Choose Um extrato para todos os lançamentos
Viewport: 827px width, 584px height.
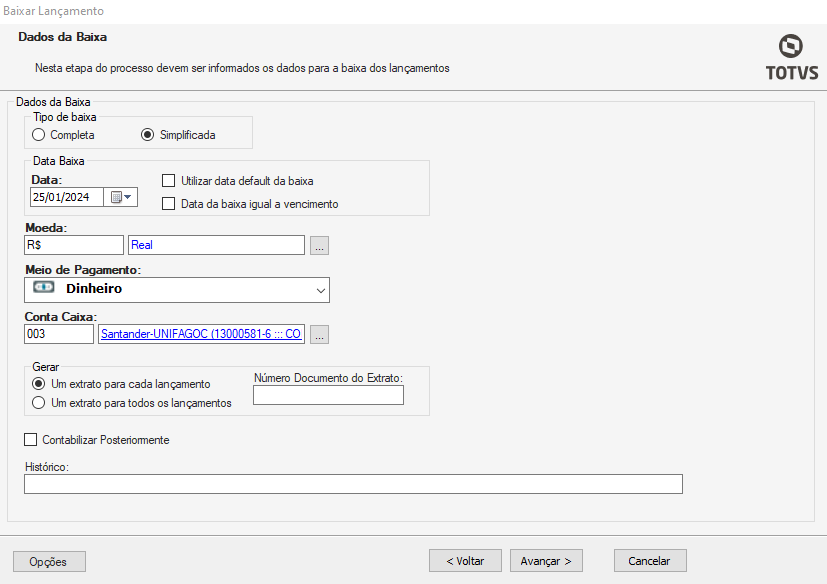click(39, 403)
